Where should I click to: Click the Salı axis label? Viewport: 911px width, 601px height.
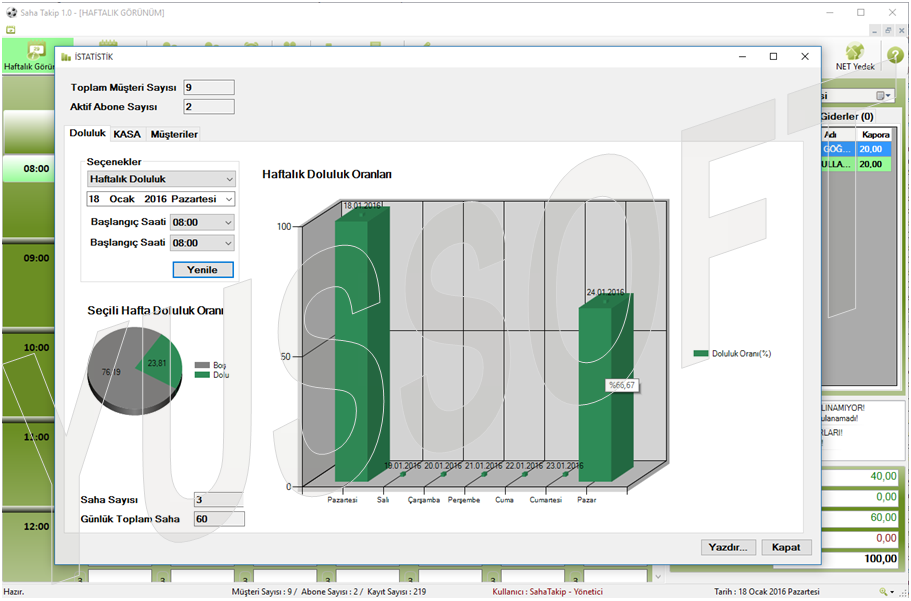tap(383, 500)
